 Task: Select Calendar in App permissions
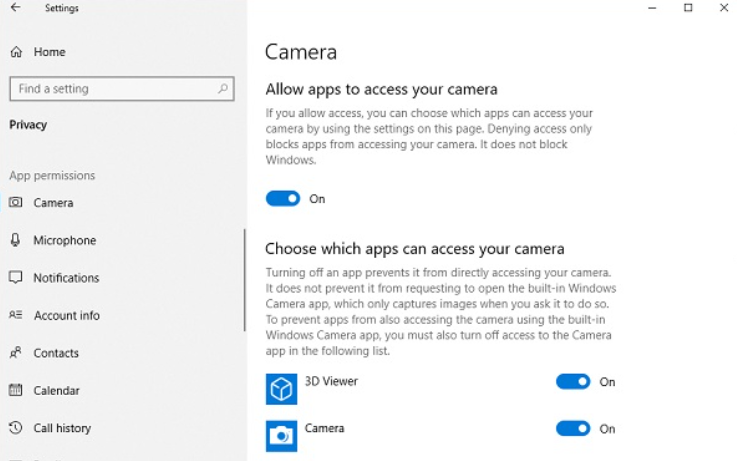point(56,391)
